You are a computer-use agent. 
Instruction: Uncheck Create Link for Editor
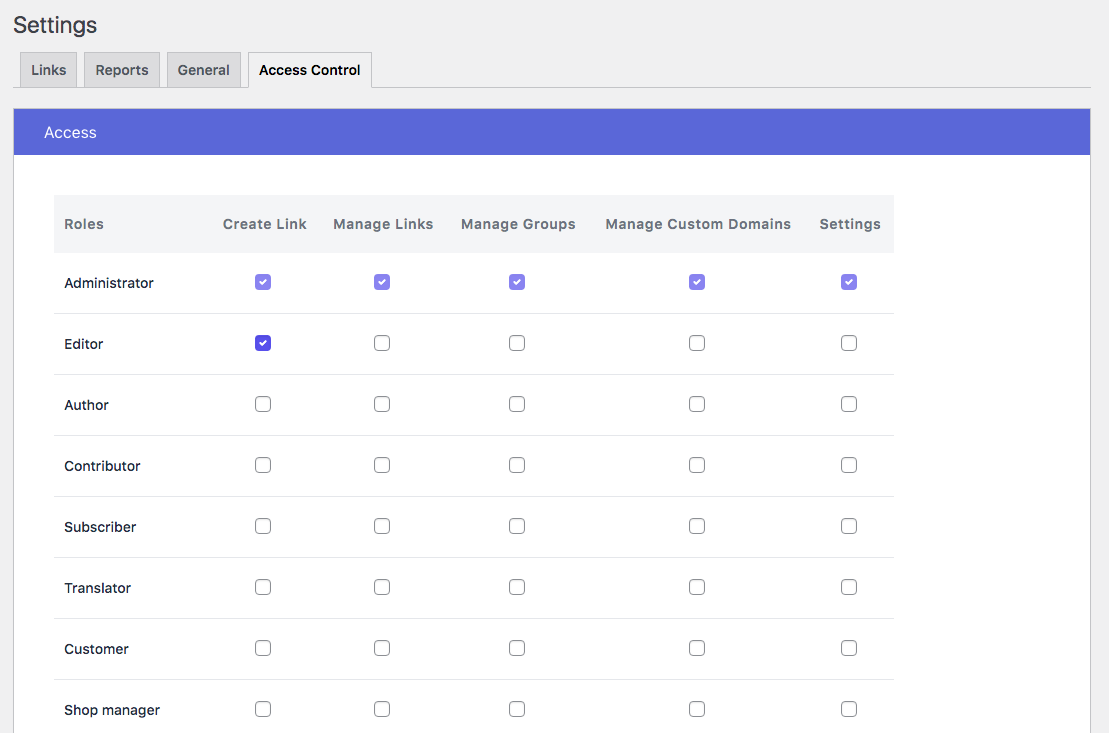pos(263,343)
